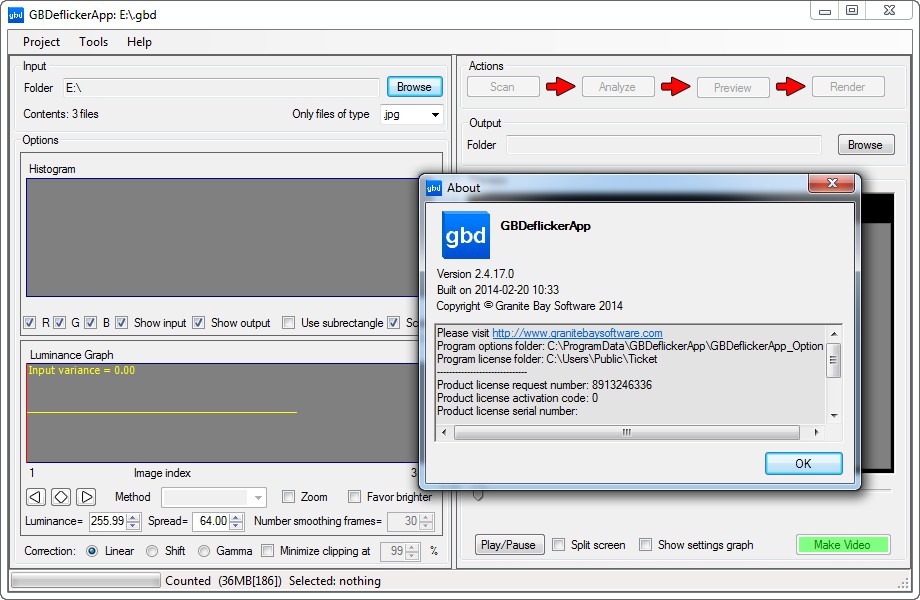920x600 pixels.
Task: Click the Analyze action button
Action: (617, 87)
